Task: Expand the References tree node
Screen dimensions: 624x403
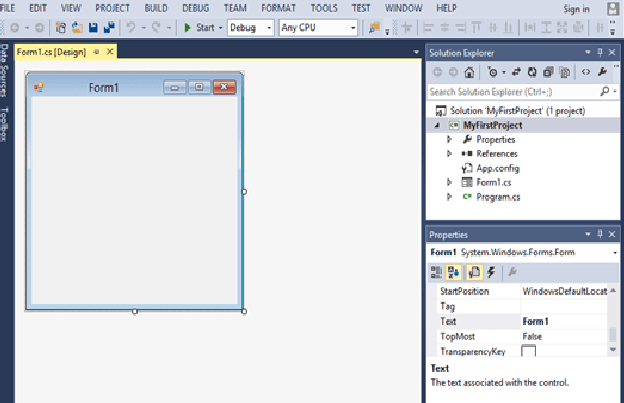Action: click(x=450, y=154)
